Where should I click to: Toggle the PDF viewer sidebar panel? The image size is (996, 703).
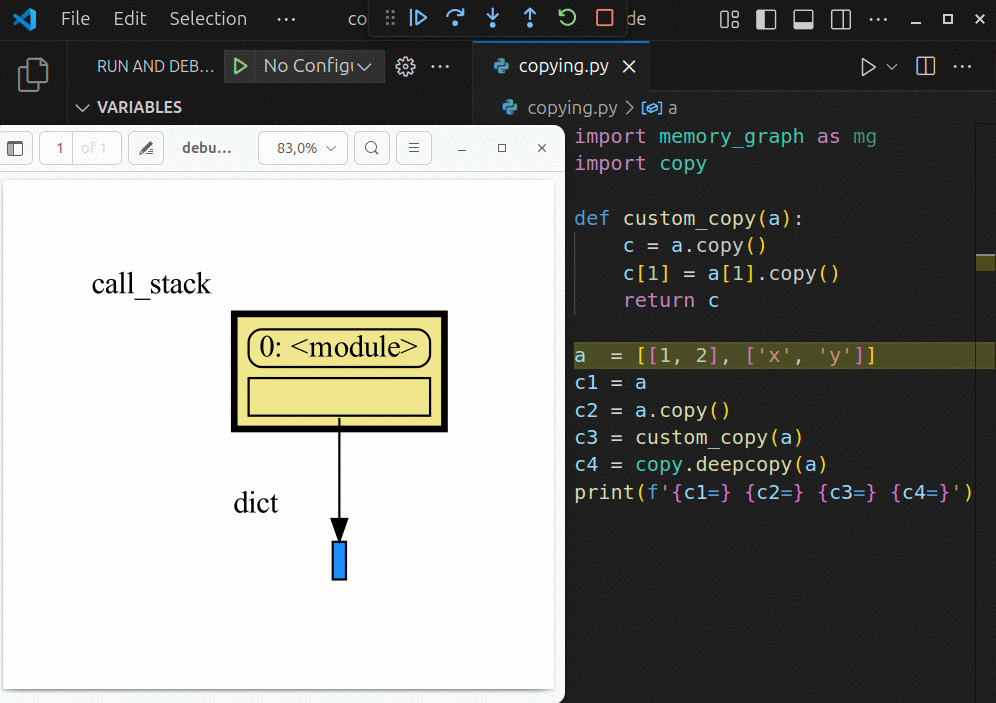[15, 147]
